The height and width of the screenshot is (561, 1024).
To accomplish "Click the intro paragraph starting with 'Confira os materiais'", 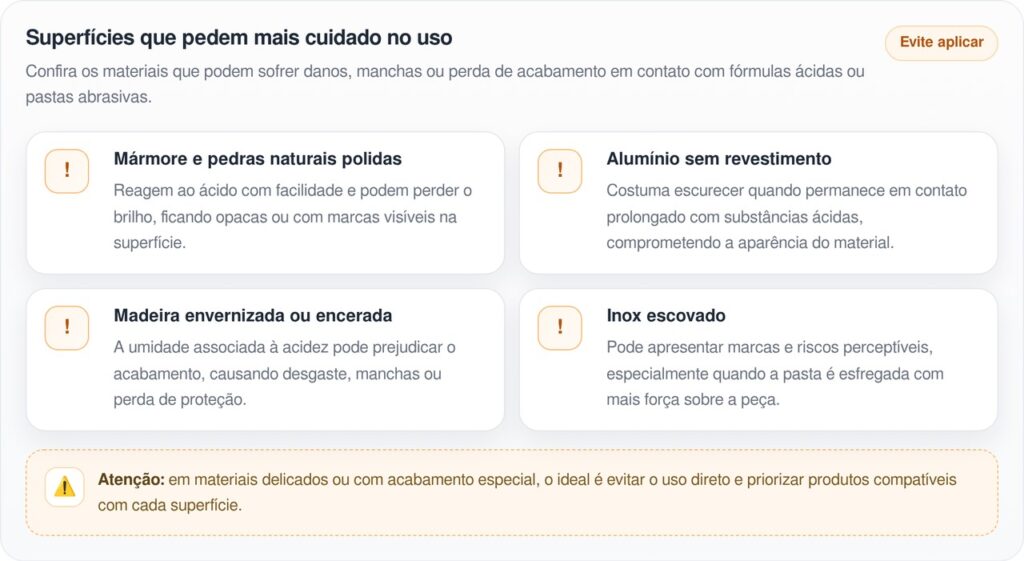I will (445, 72).
